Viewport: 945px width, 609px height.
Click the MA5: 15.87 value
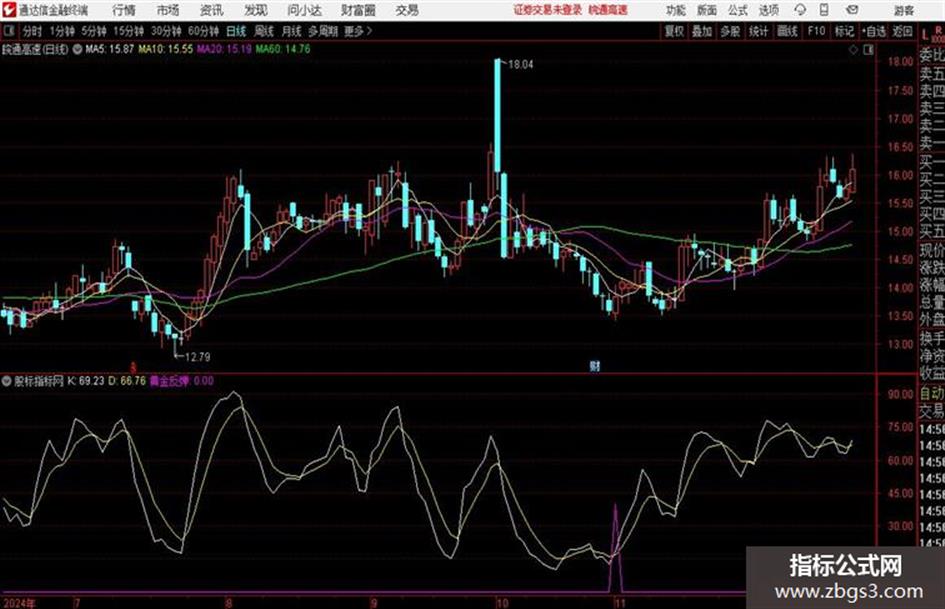109,49
